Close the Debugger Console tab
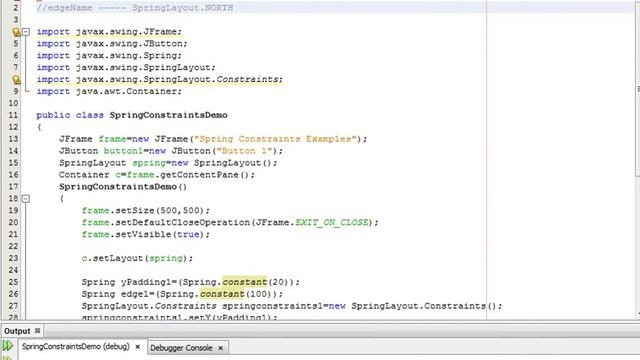 [220, 348]
